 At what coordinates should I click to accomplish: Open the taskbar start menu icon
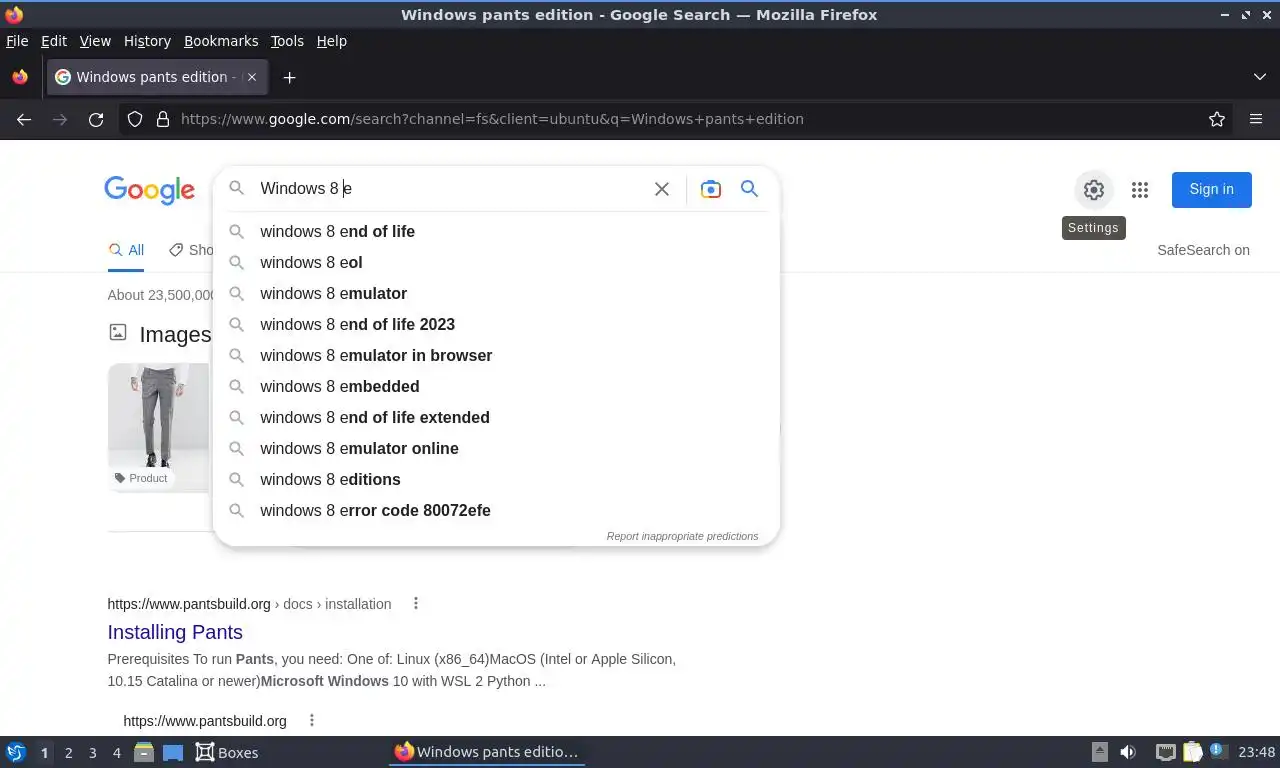15,752
